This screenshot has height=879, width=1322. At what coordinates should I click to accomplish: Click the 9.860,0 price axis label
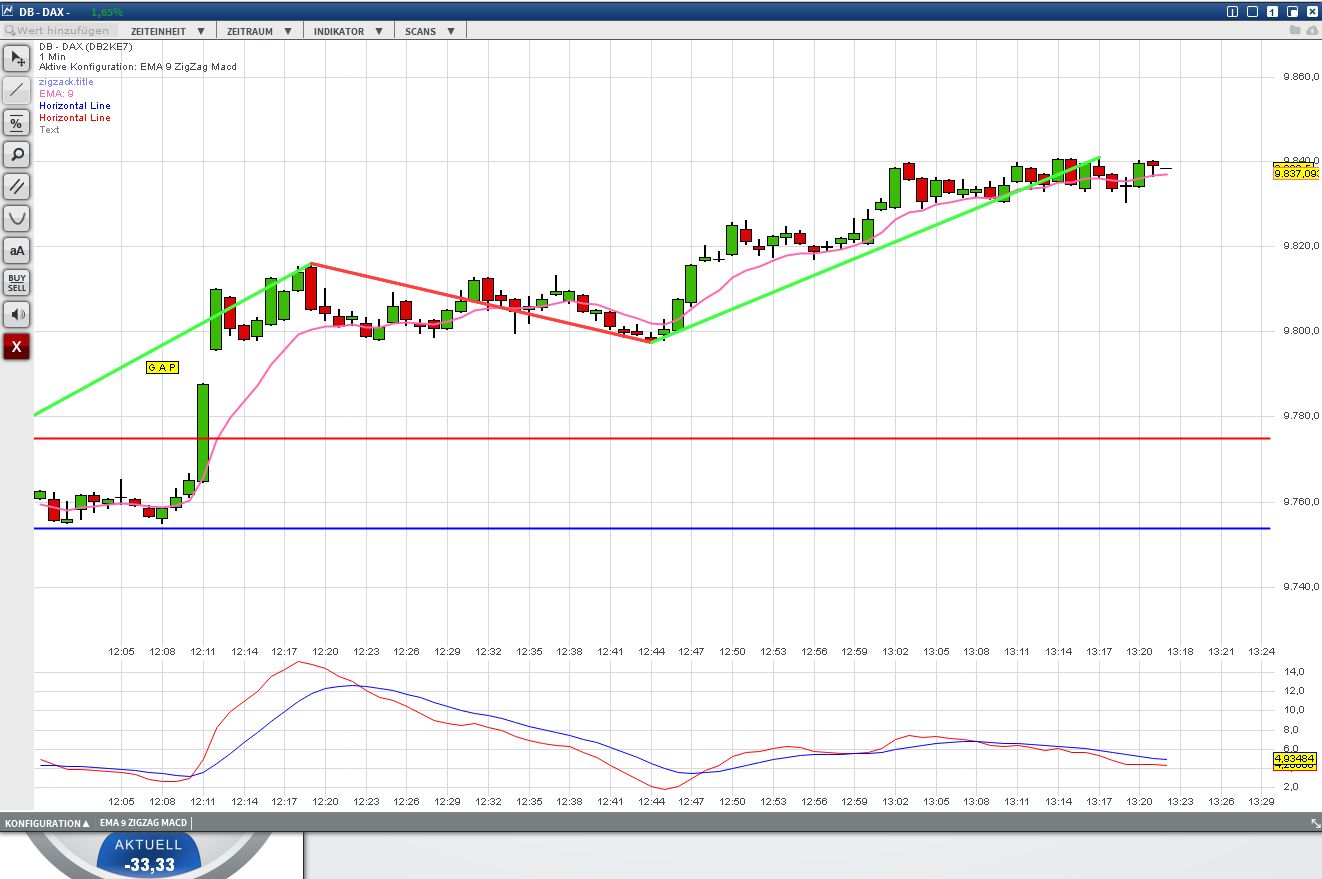[1299, 76]
